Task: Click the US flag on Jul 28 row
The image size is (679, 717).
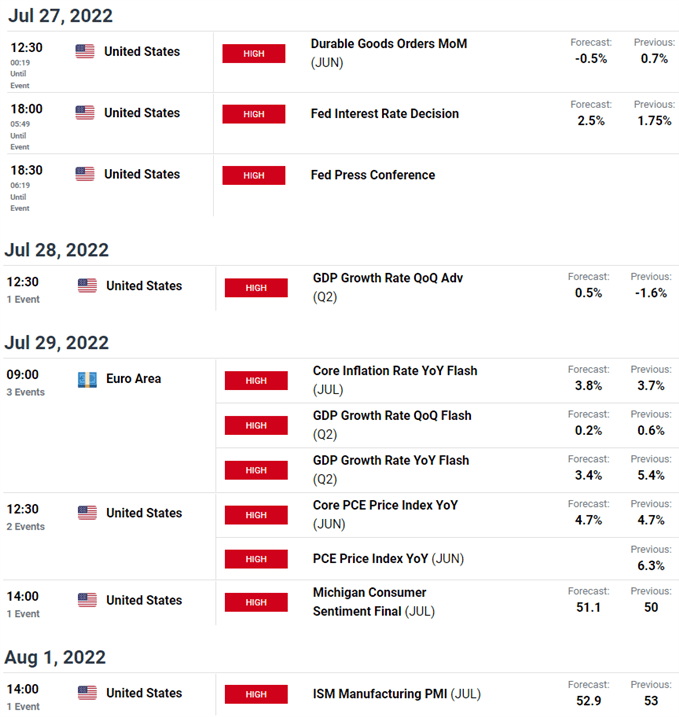Action: click(x=87, y=285)
